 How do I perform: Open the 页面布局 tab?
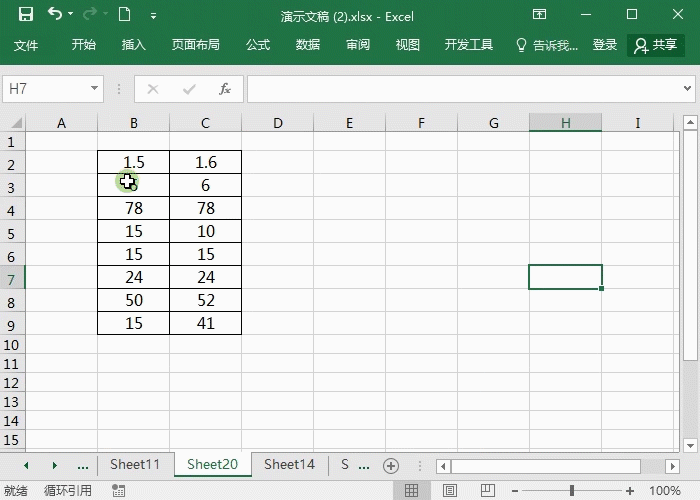(196, 45)
